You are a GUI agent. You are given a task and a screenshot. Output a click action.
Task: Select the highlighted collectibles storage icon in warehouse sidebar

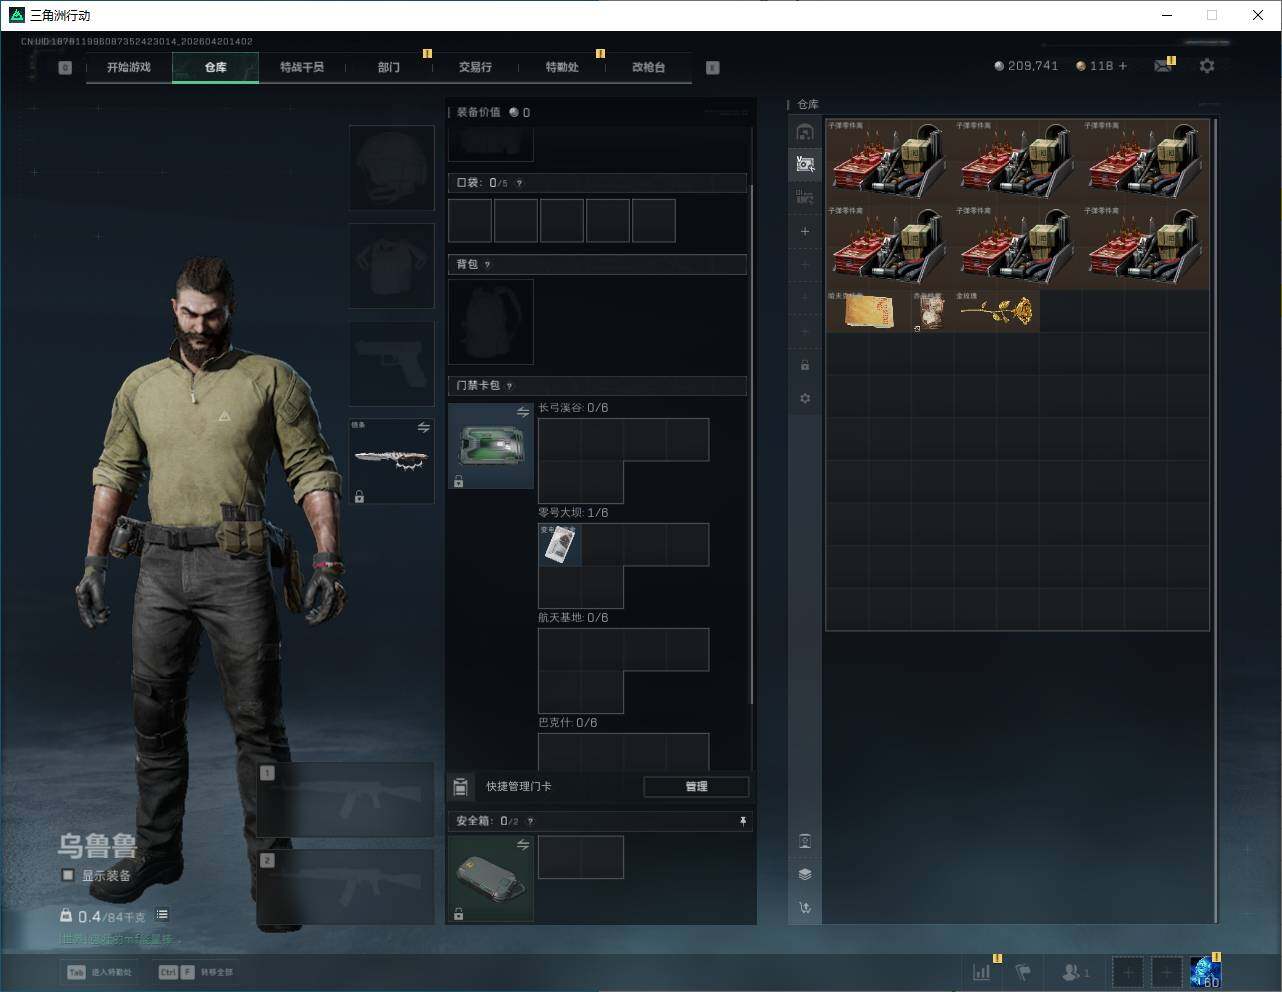[x=805, y=164]
